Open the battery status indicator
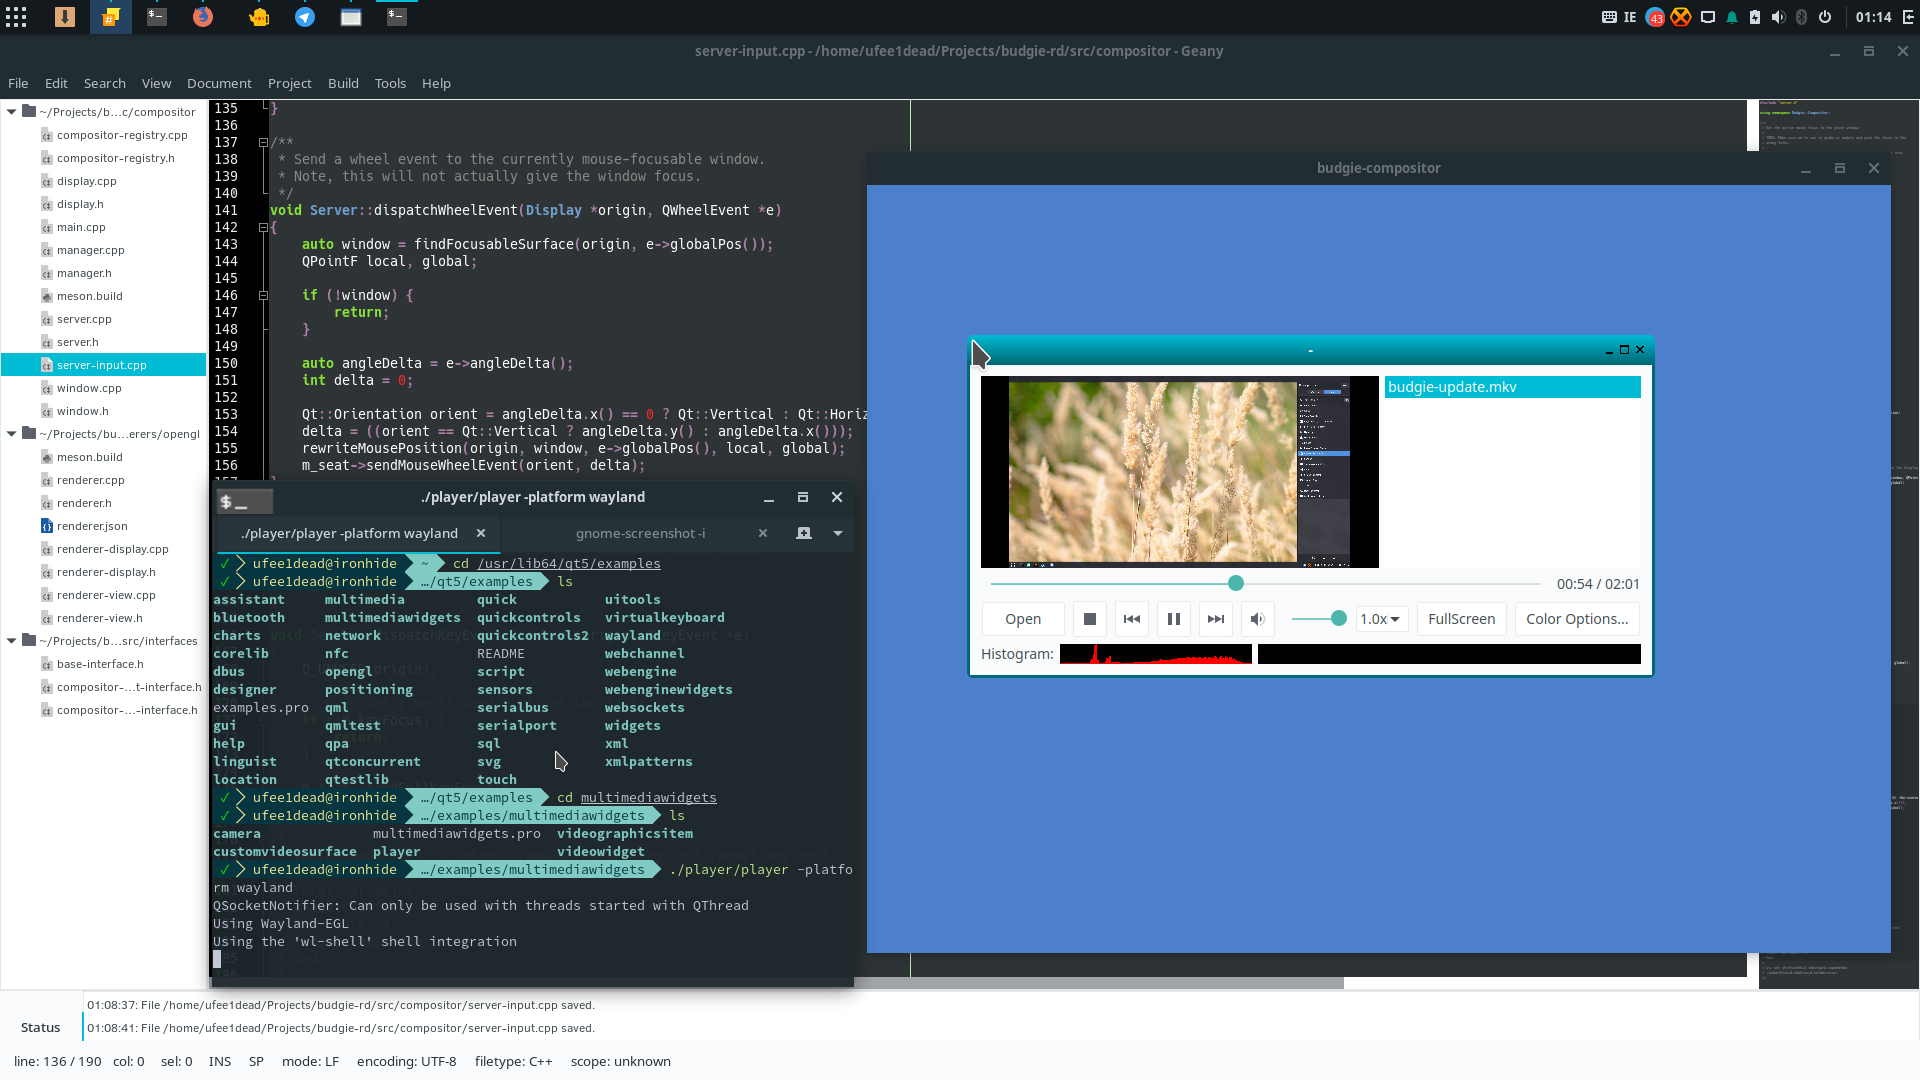The image size is (1920, 1080). coord(1755,17)
